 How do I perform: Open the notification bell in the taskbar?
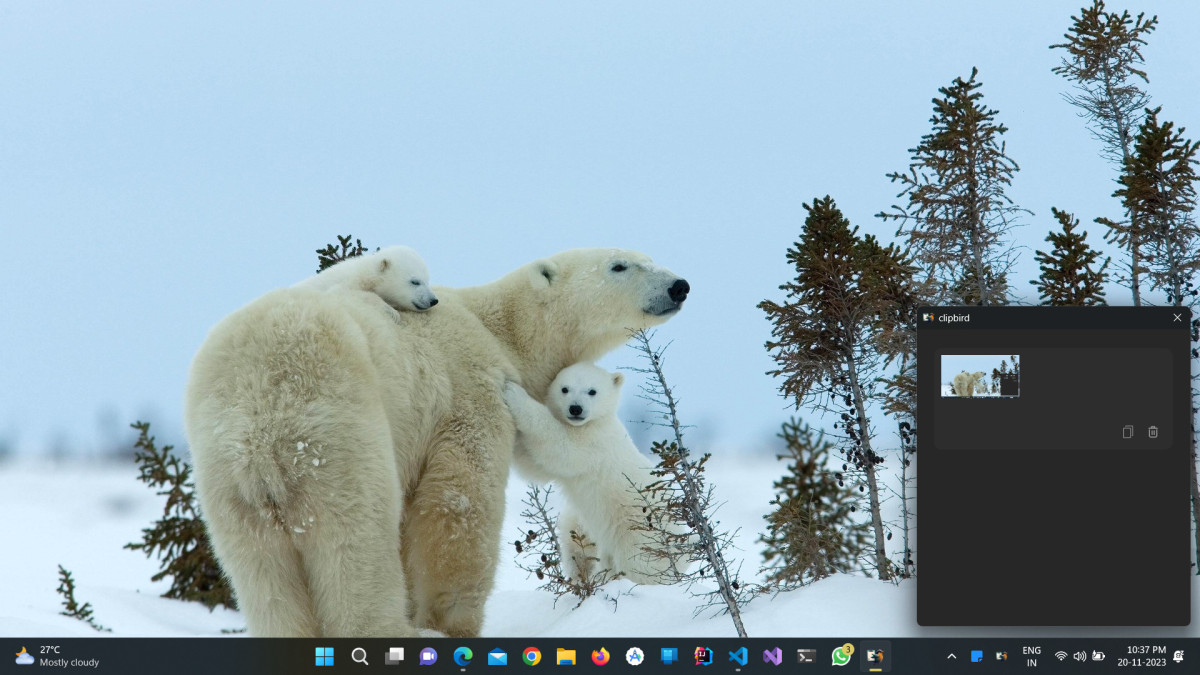point(1178,656)
